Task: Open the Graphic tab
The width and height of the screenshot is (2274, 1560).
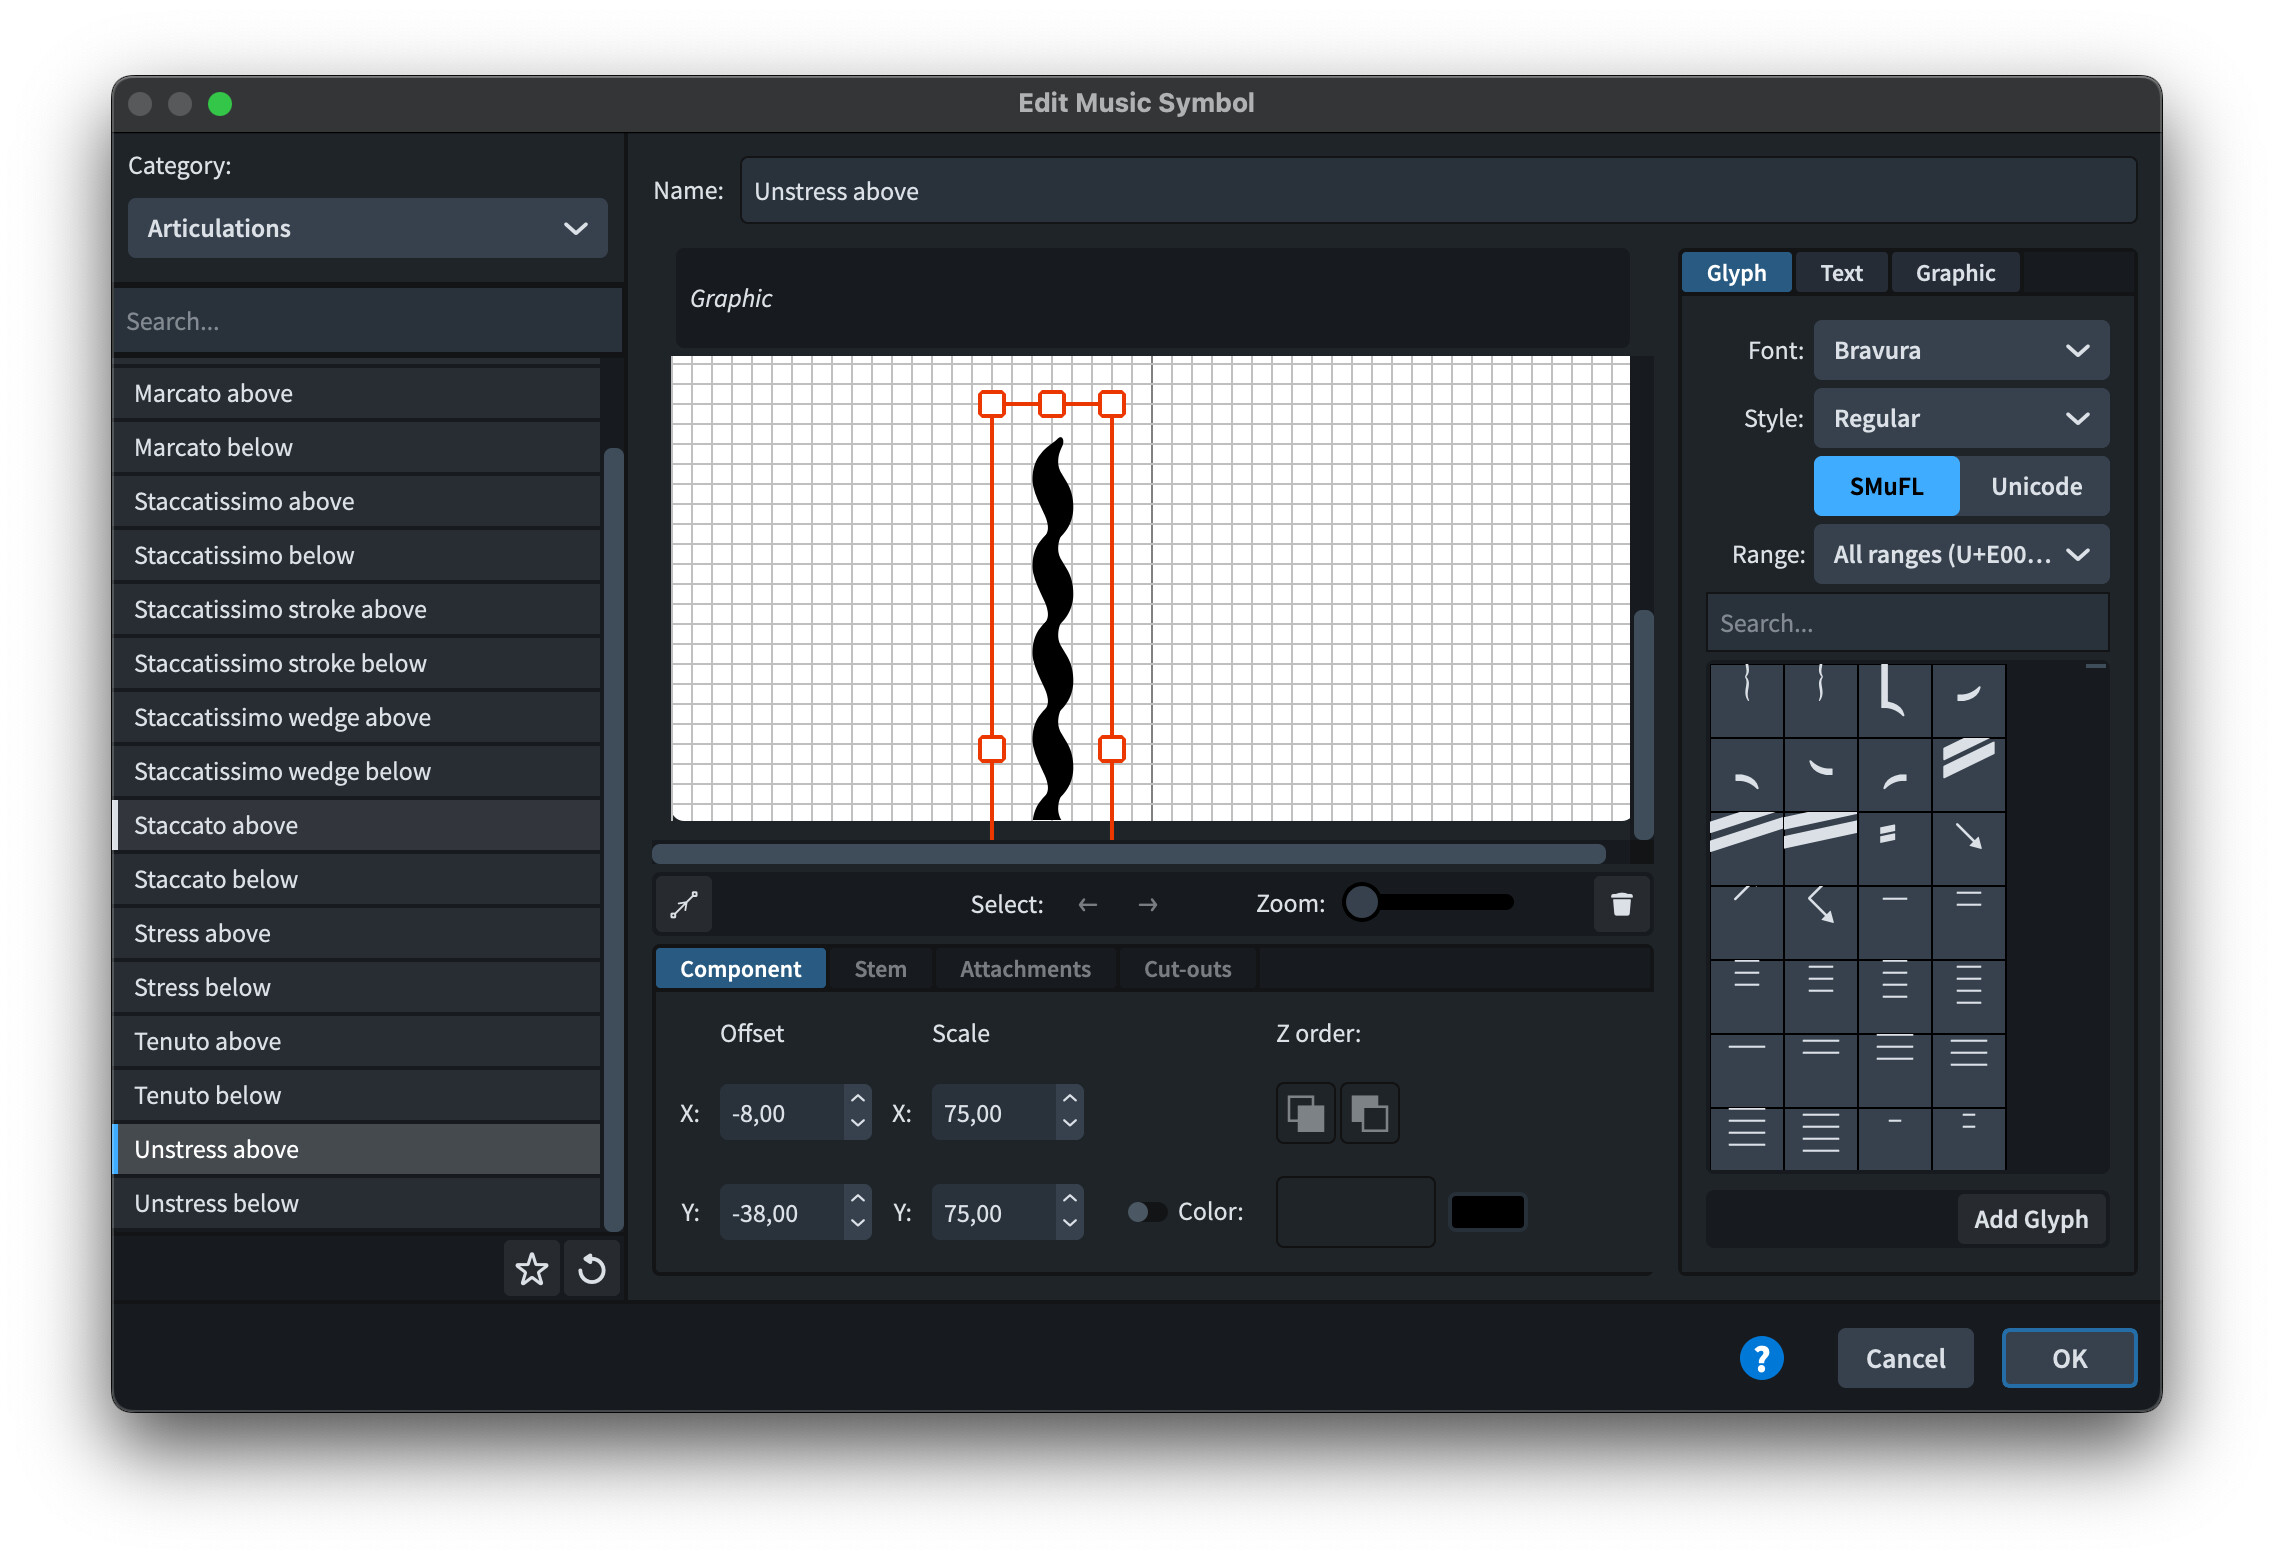Action: [x=1954, y=273]
